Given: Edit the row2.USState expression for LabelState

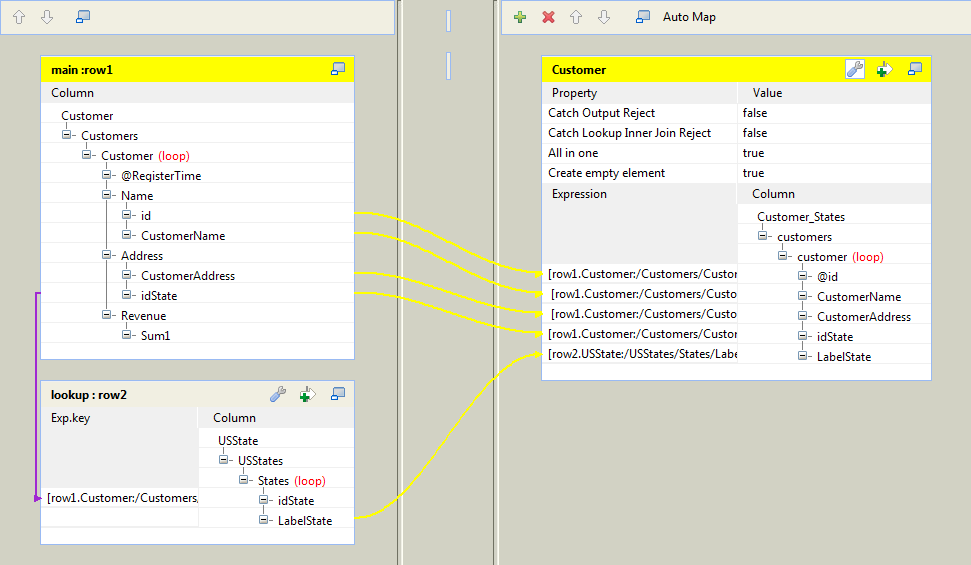Looking at the screenshot, I should click(640, 354).
